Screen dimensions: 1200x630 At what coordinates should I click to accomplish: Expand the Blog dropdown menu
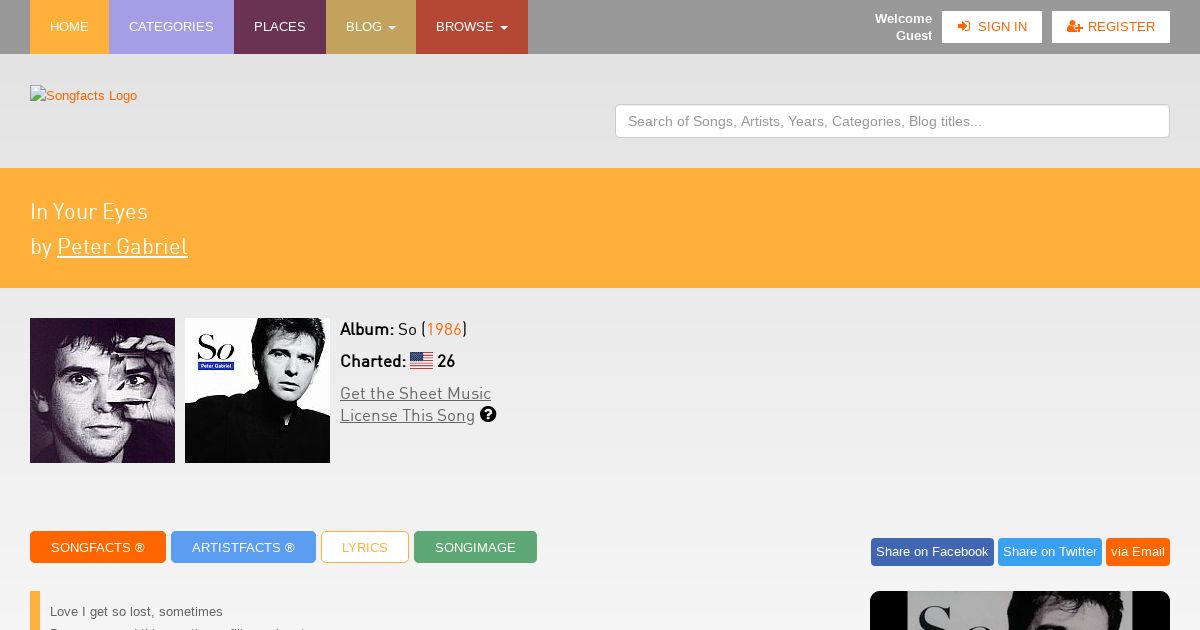point(371,27)
